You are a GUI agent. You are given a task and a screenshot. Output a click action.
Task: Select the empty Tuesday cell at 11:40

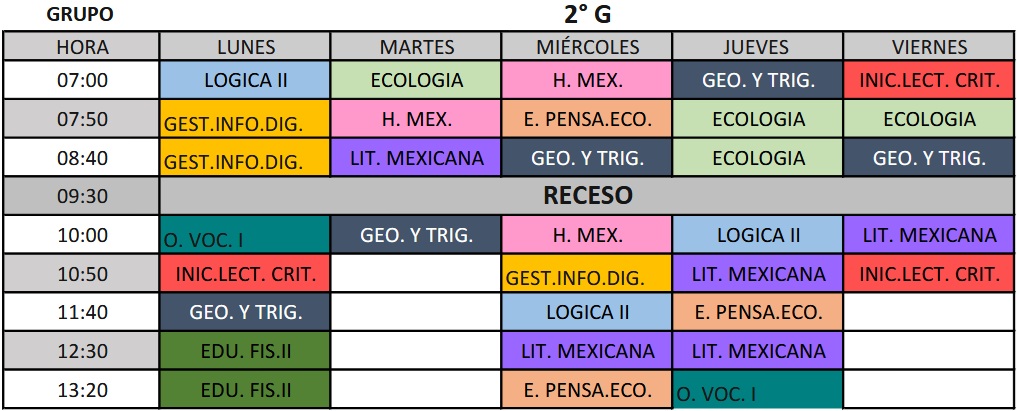(416, 312)
